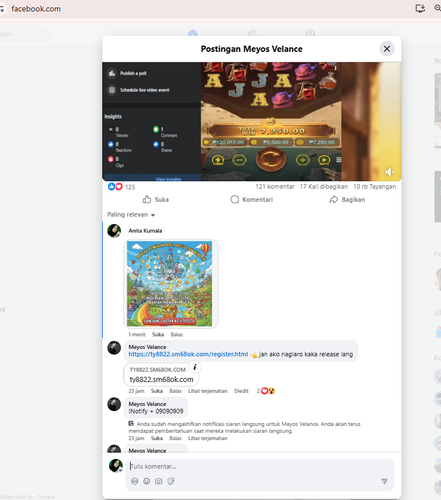441x500 pixels.
Task: Click Lihat terjemahan under the link comment
Action: [x=208, y=391]
